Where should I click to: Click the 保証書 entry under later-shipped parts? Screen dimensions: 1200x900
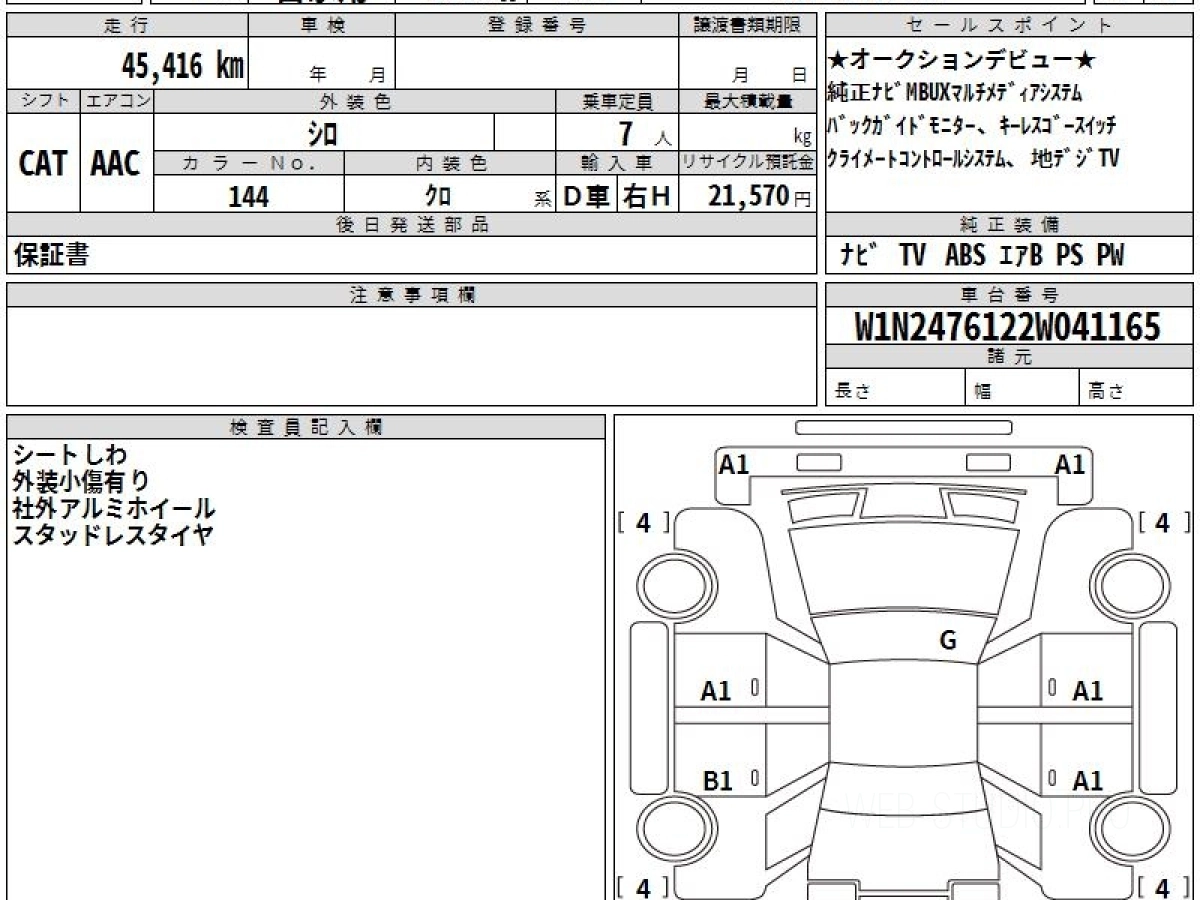pos(51,256)
